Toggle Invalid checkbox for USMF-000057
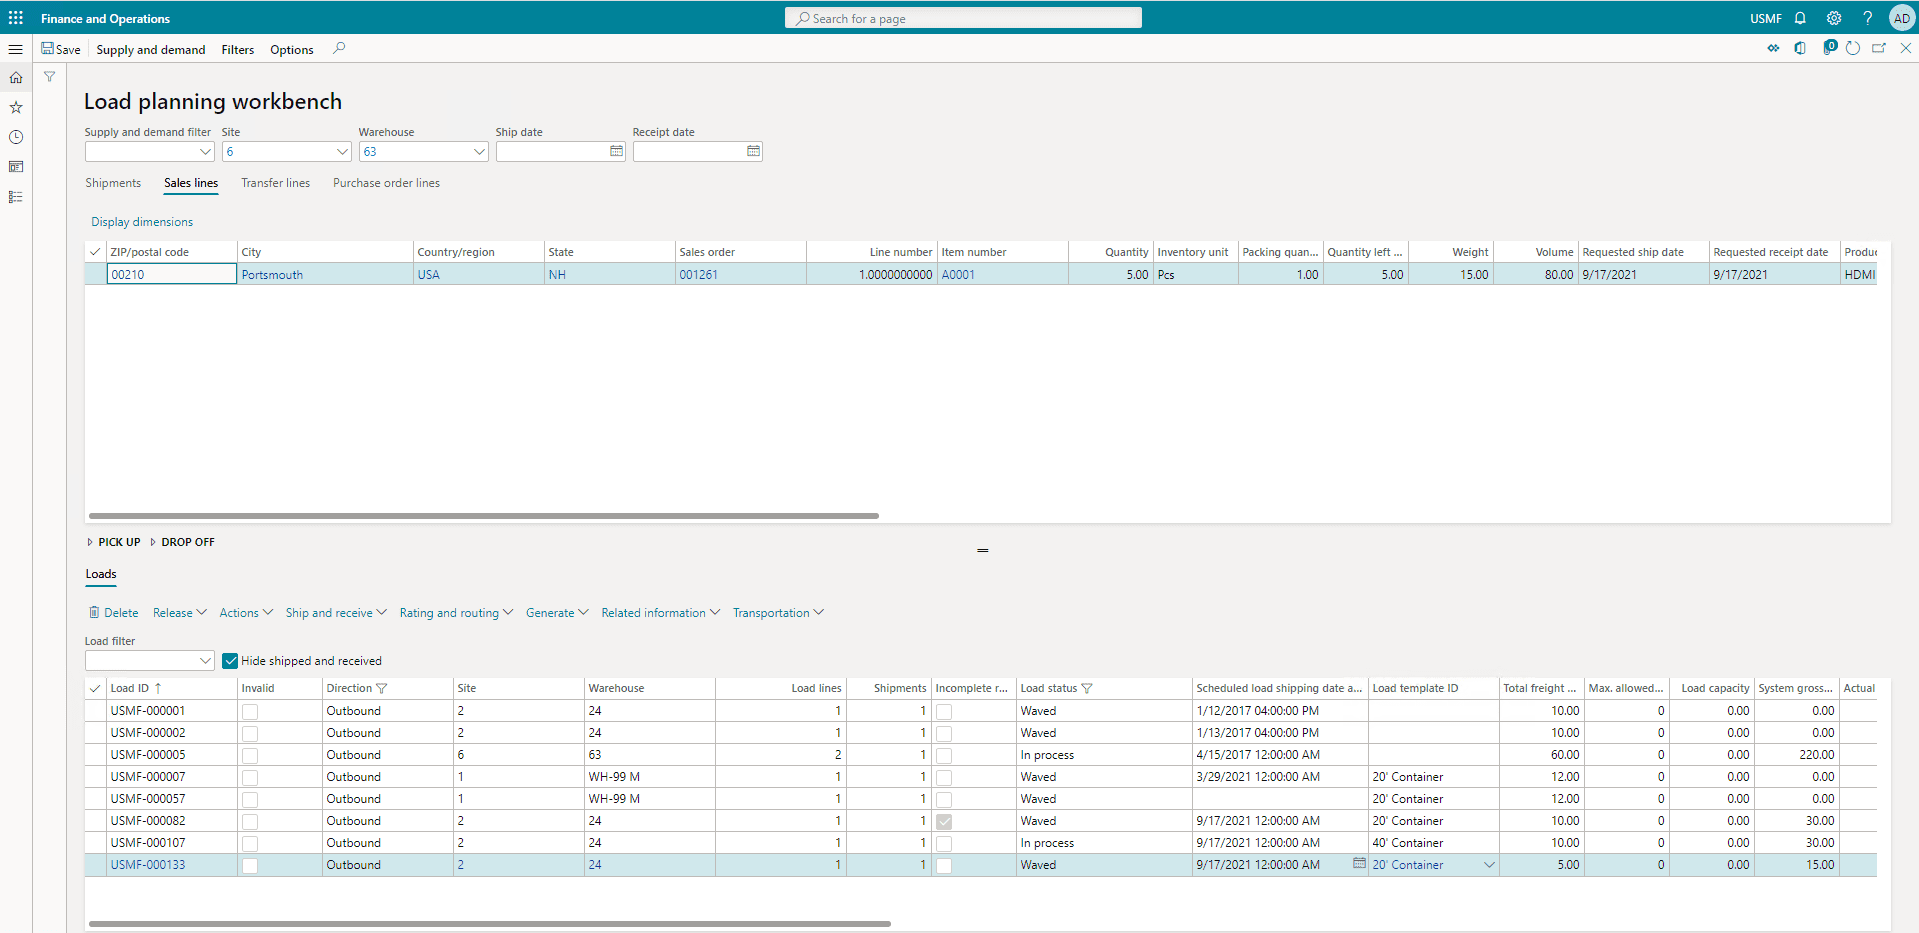Viewport: 1919px width, 933px height. (x=250, y=799)
